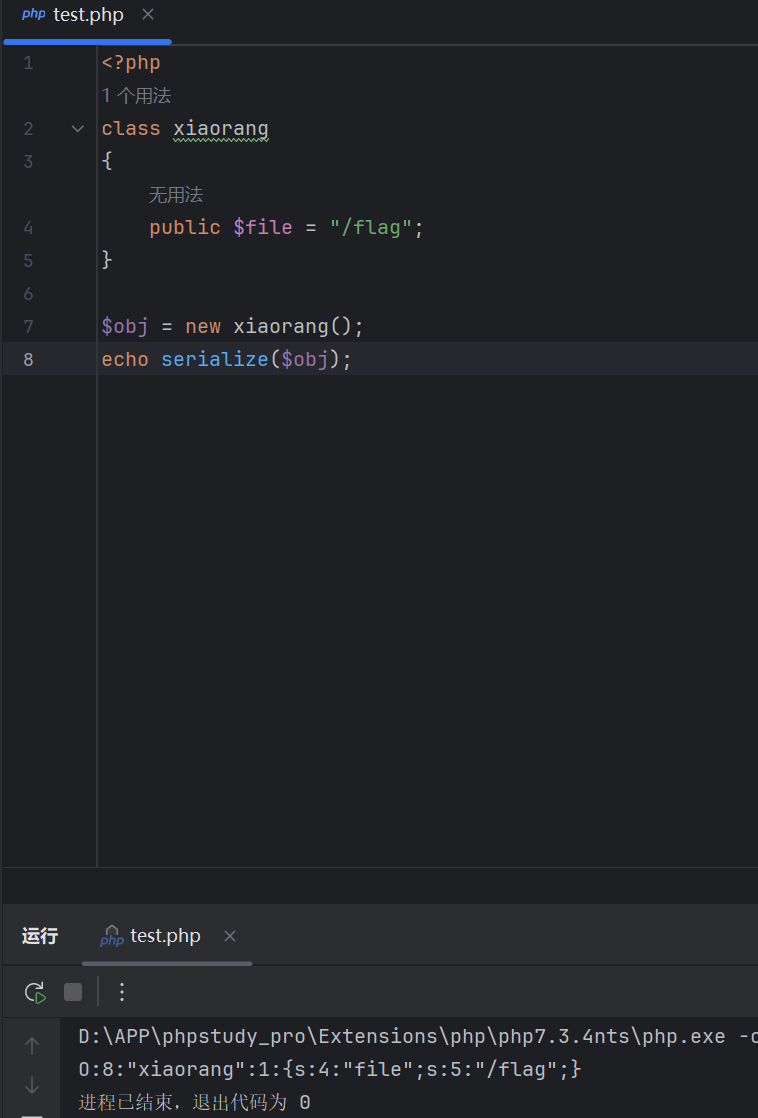This screenshot has height=1118, width=758.
Task: Click the up arrow in the console sidebar
Action: [32, 1046]
